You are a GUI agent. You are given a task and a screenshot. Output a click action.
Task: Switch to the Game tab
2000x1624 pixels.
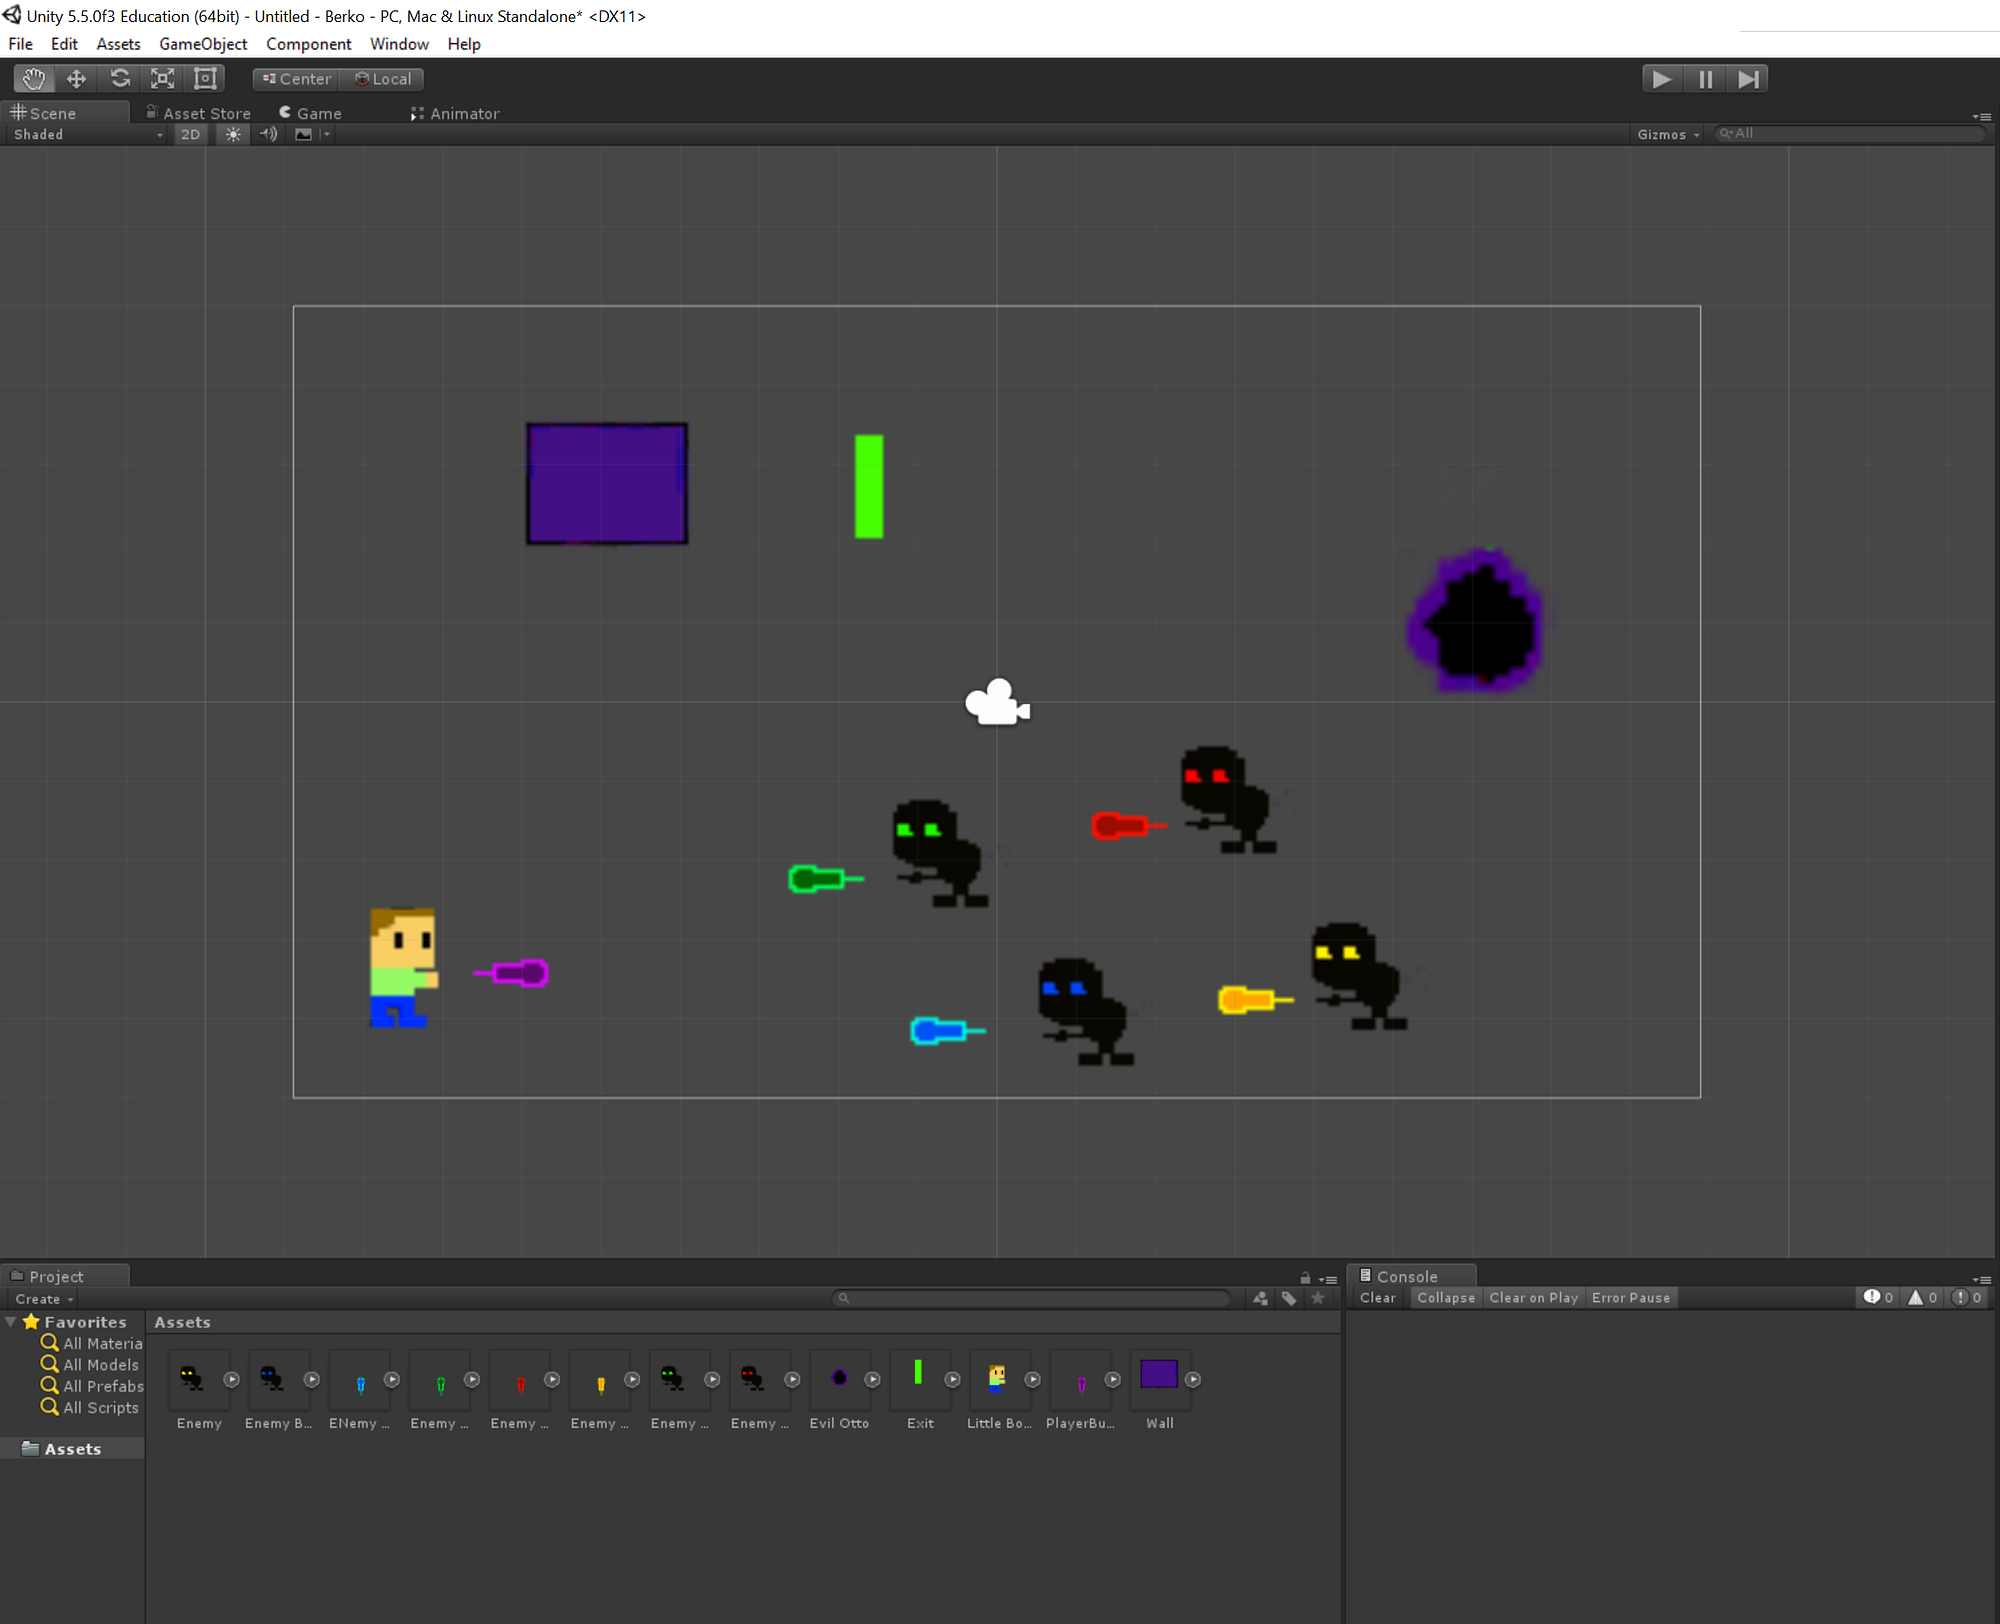[x=318, y=114]
